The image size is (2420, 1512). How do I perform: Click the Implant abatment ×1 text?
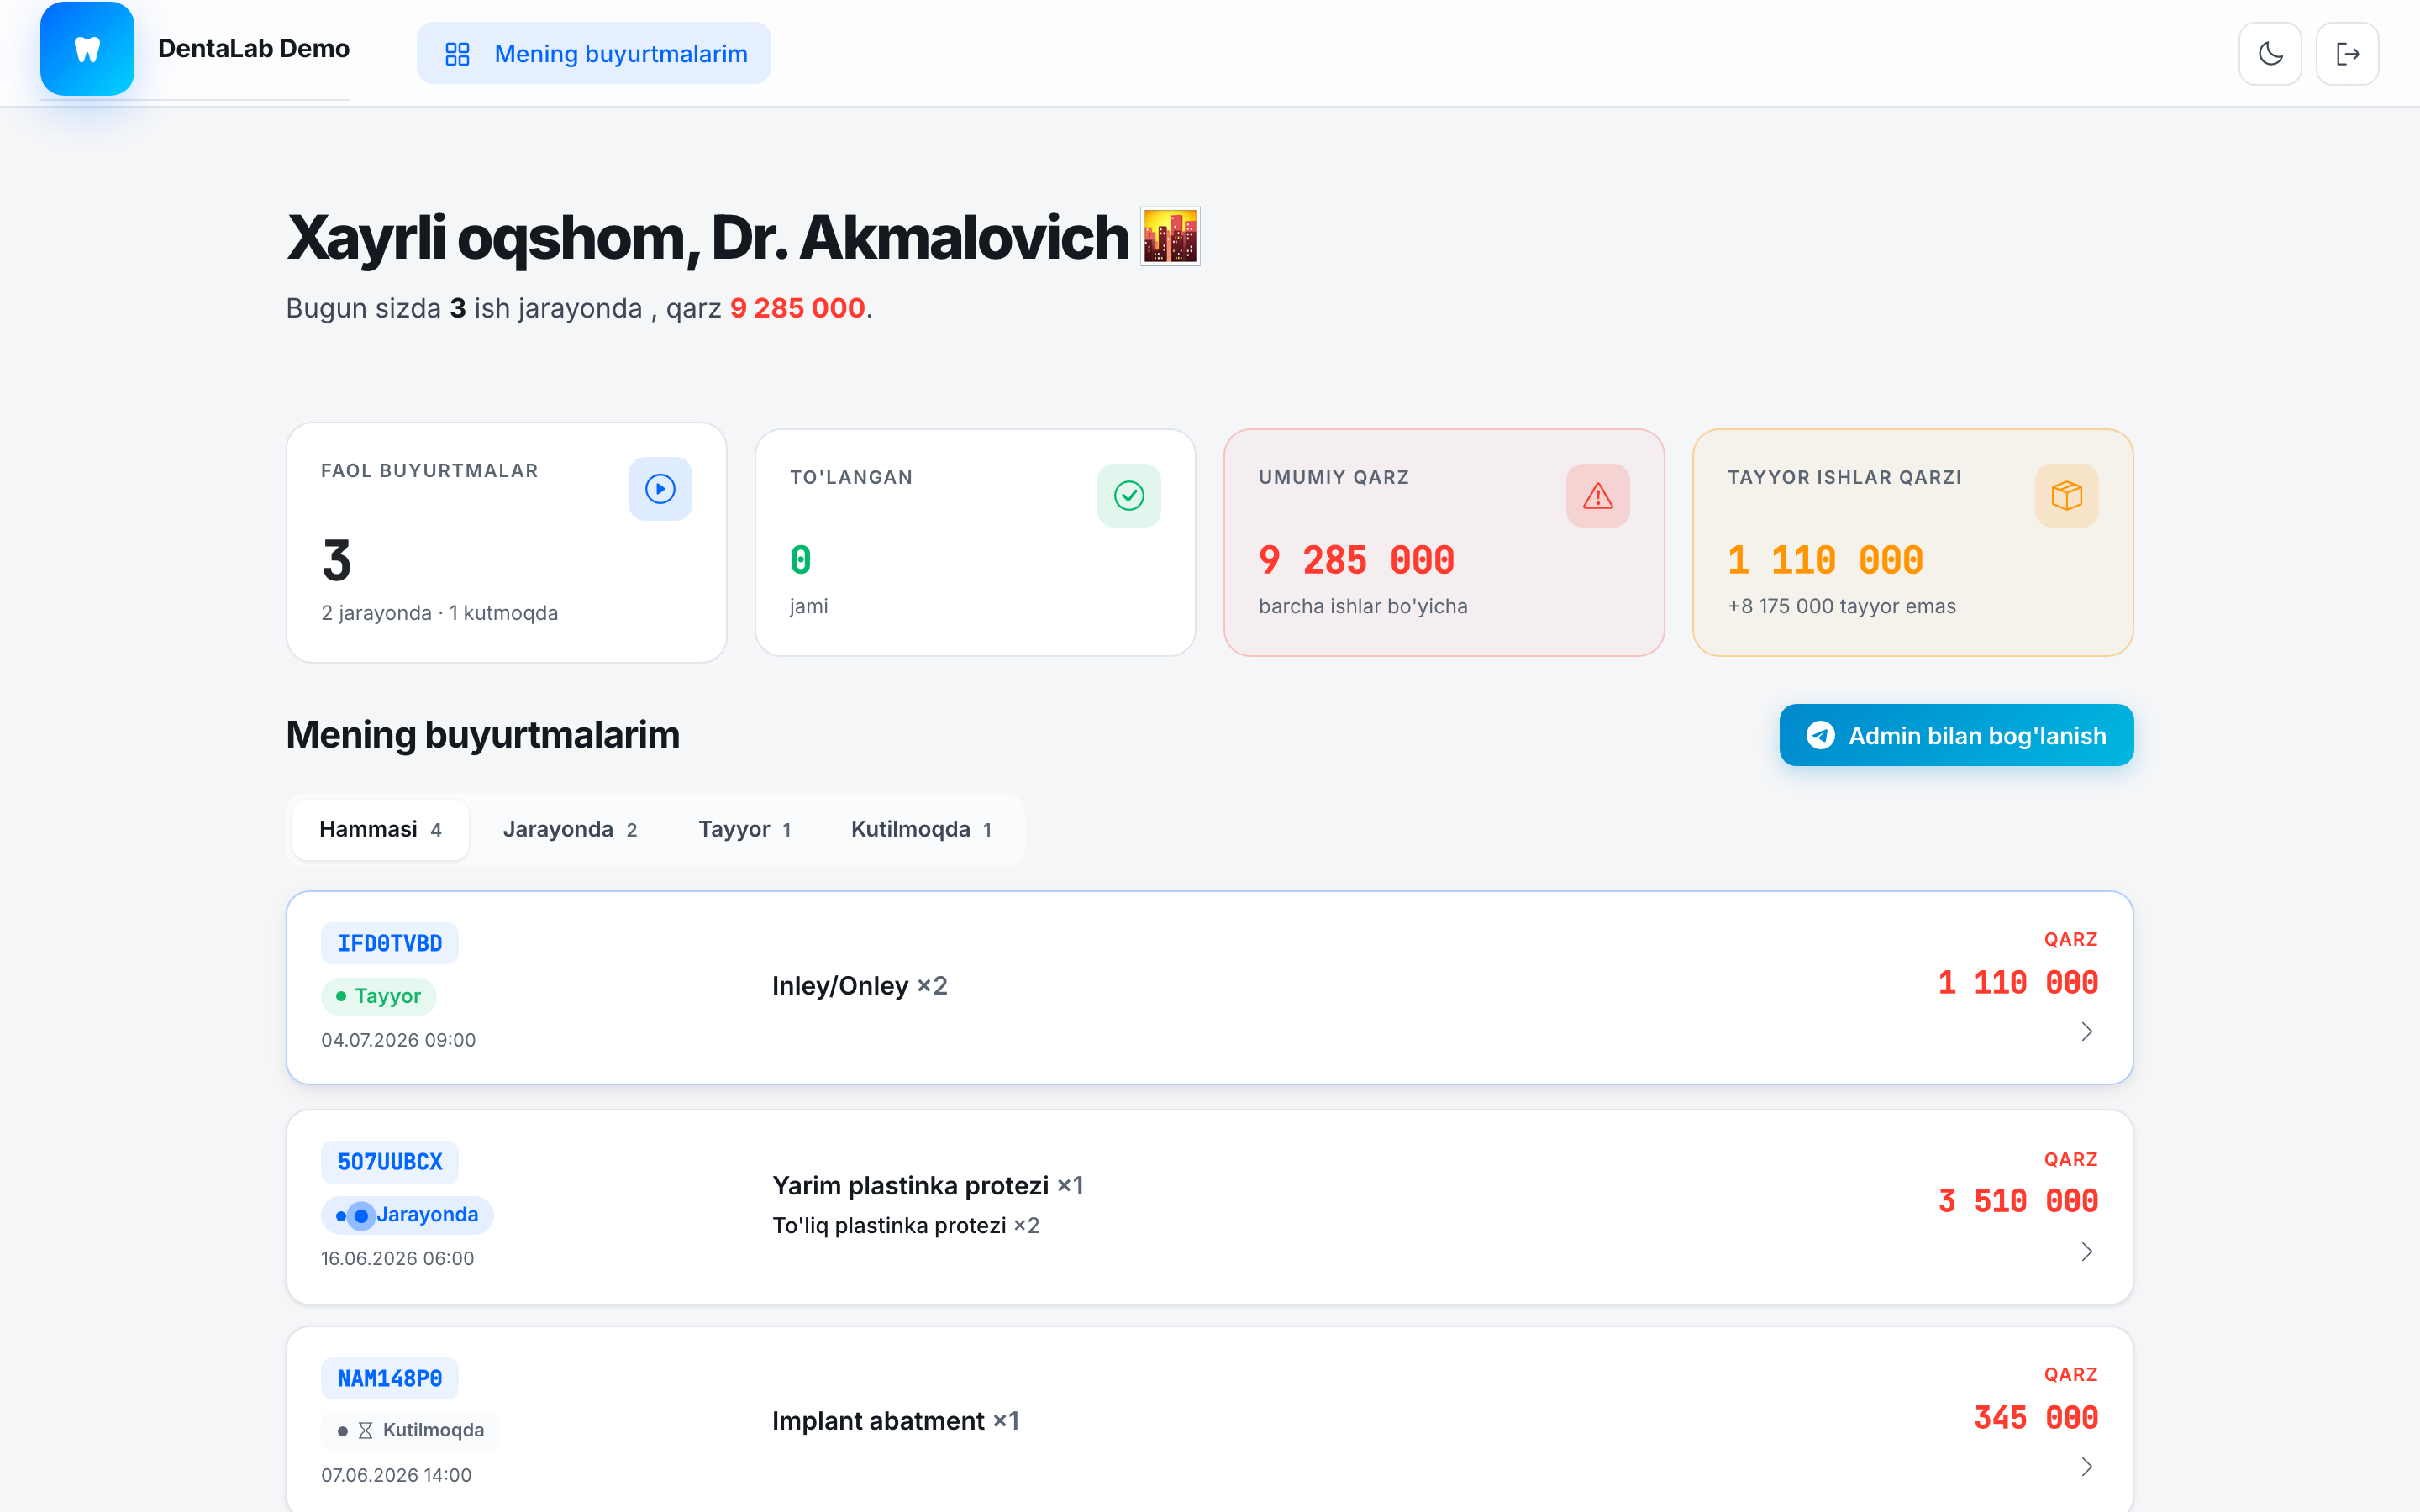click(896, 1421)
